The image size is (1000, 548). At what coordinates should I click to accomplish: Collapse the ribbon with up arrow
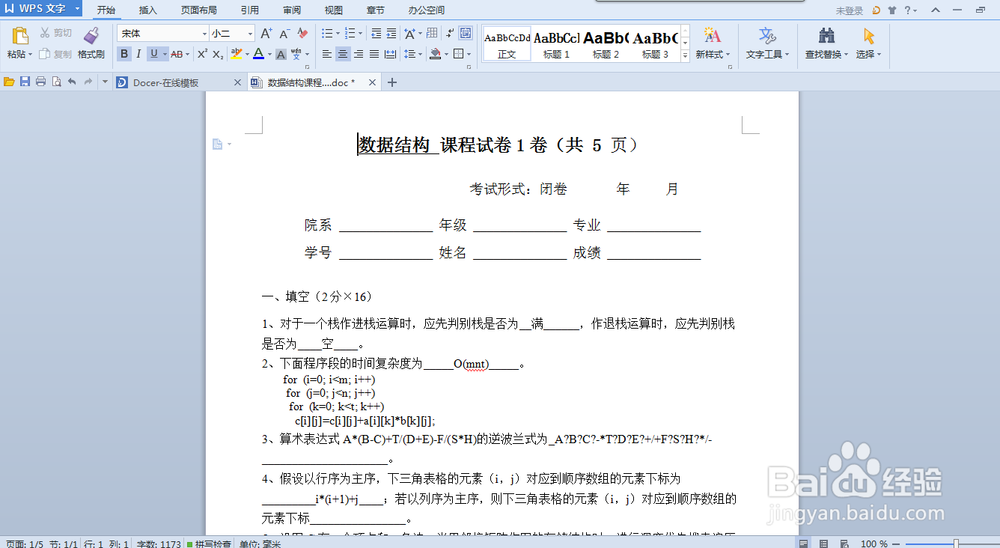coord(935,10)
